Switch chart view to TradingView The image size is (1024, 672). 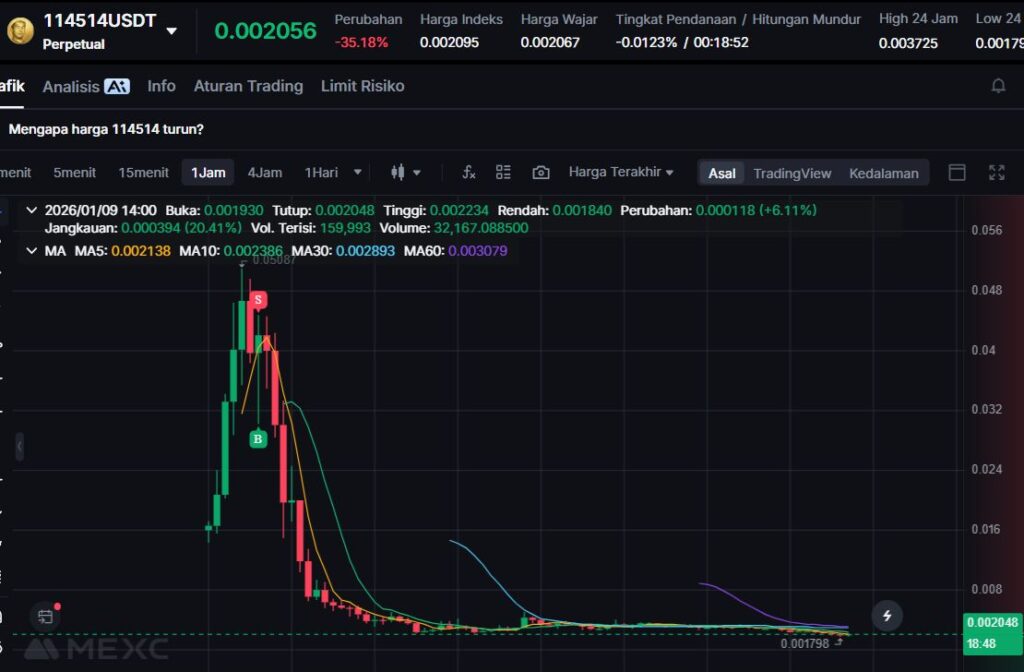click(792, 173)
